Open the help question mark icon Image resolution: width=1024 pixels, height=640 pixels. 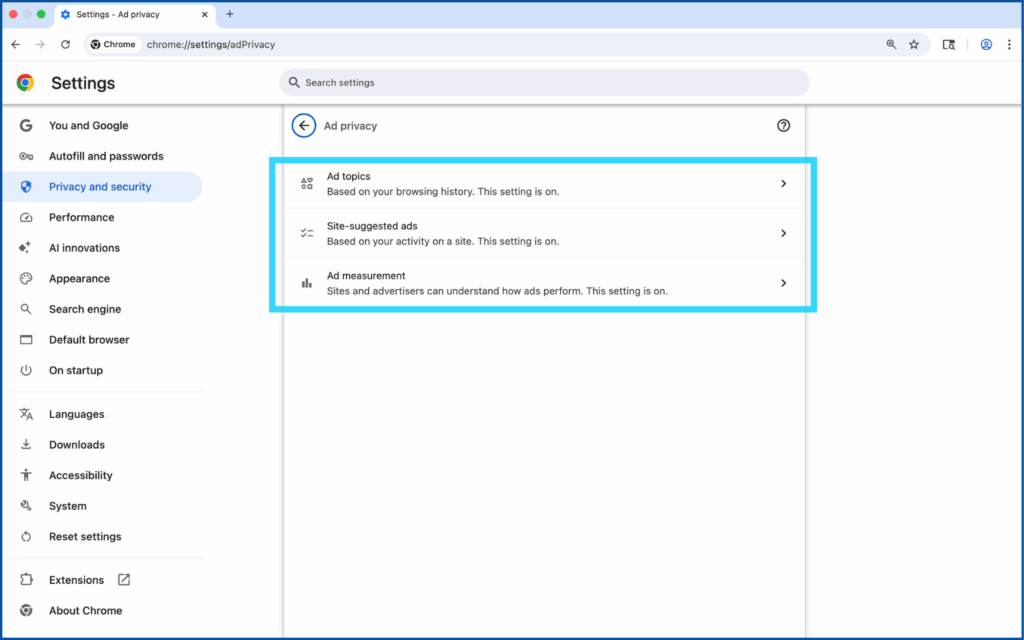[x=783, y=126]
